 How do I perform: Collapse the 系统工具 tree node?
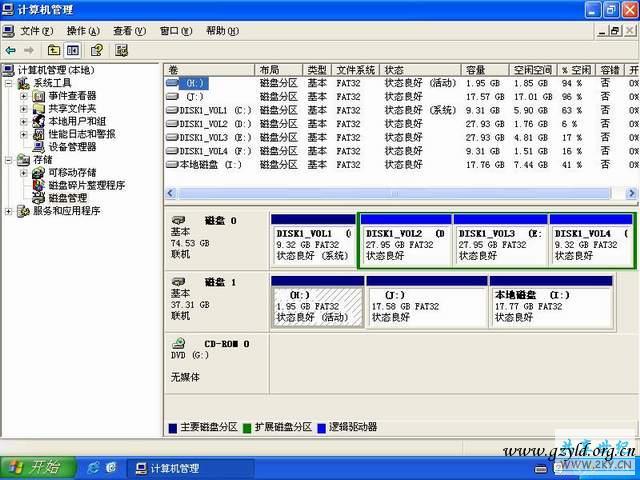tap(10, 83)
